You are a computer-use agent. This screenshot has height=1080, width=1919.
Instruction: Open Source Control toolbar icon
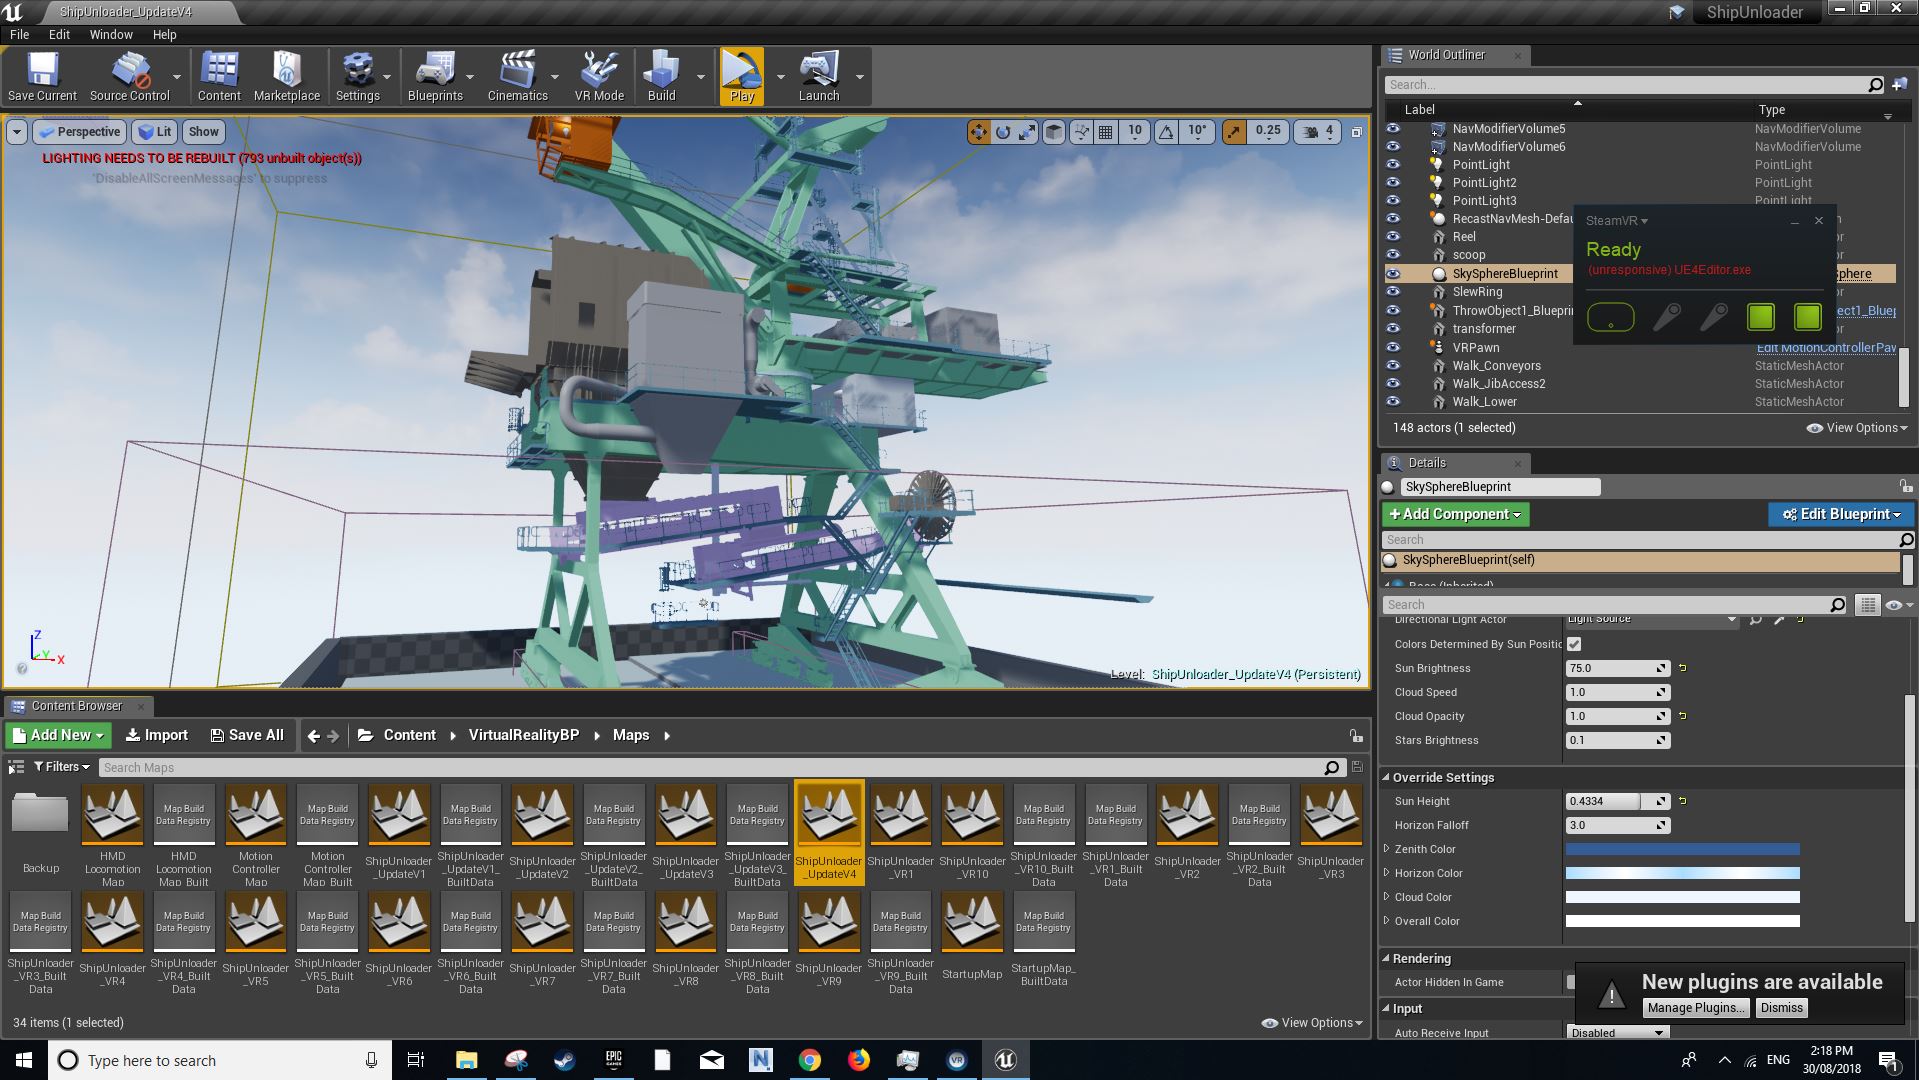130,77
